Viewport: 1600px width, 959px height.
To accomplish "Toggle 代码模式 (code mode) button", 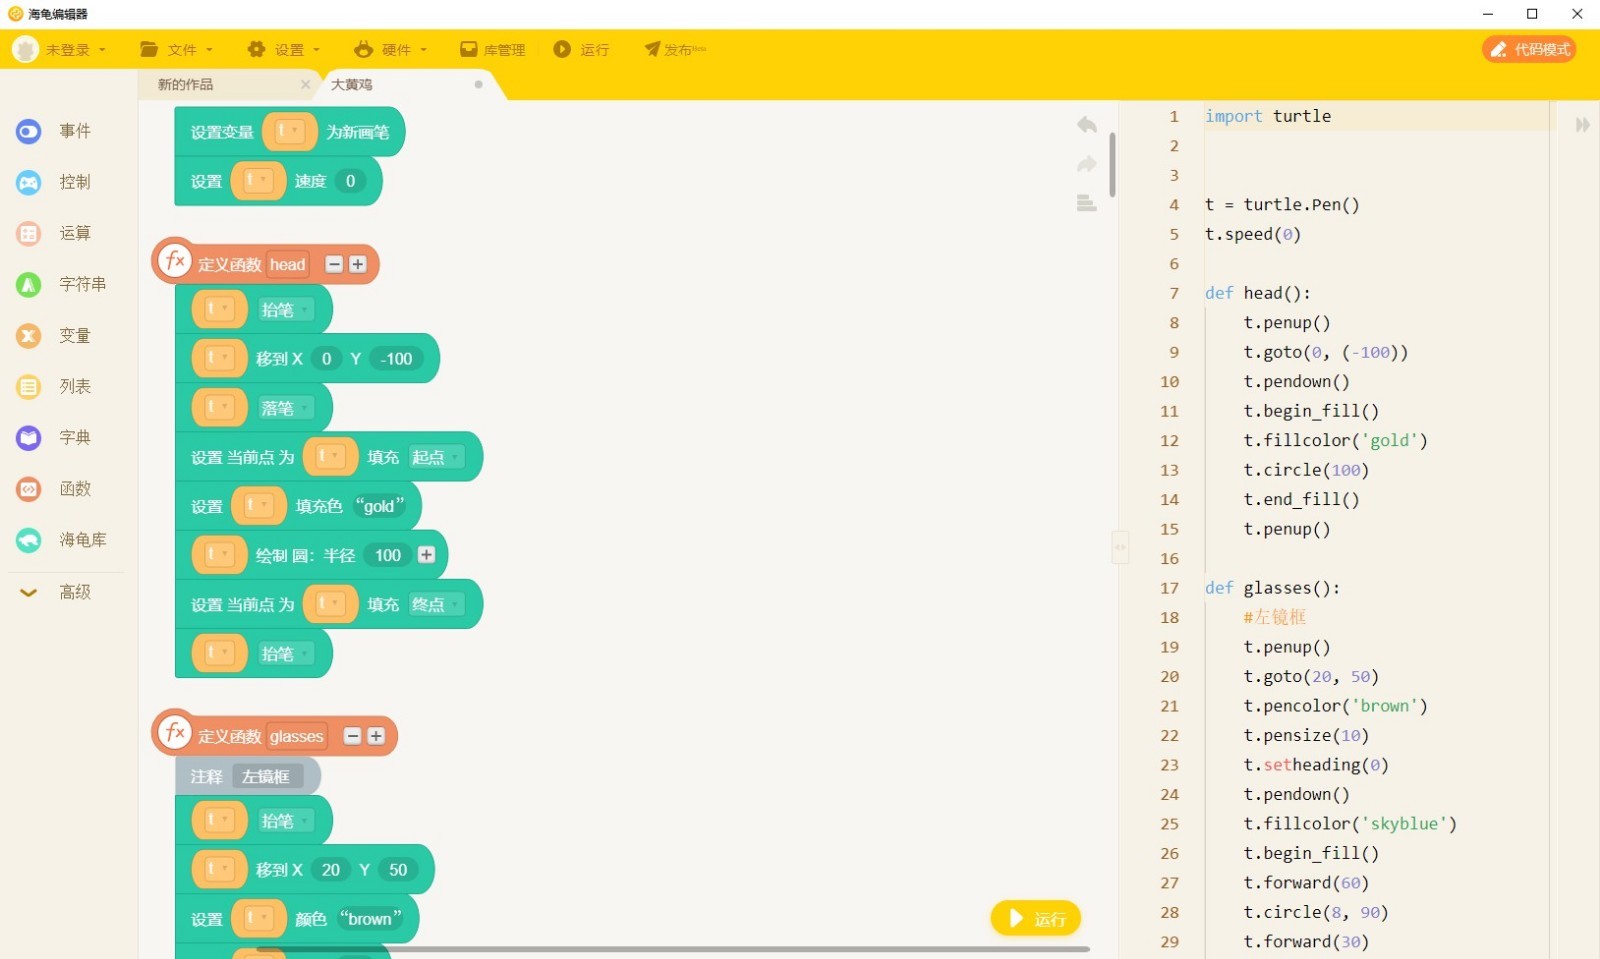I will (1529, 49).
